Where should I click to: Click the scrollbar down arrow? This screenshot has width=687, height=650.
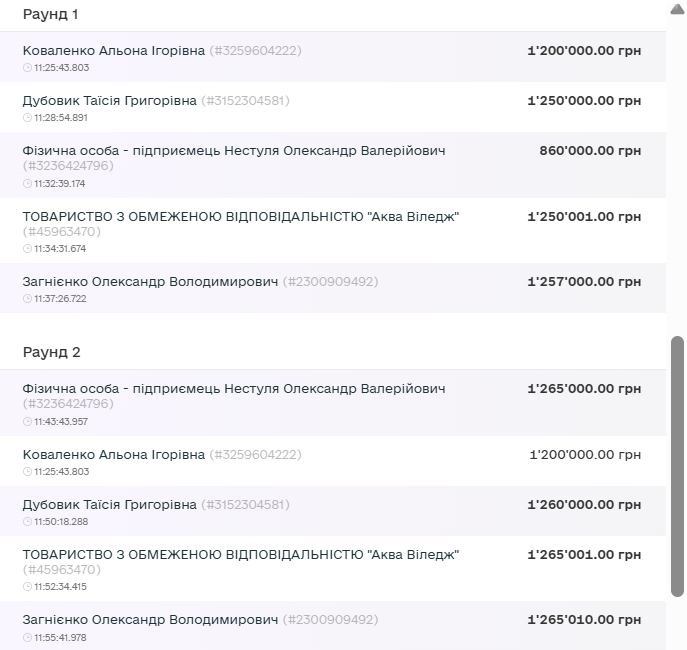[677, 641]
